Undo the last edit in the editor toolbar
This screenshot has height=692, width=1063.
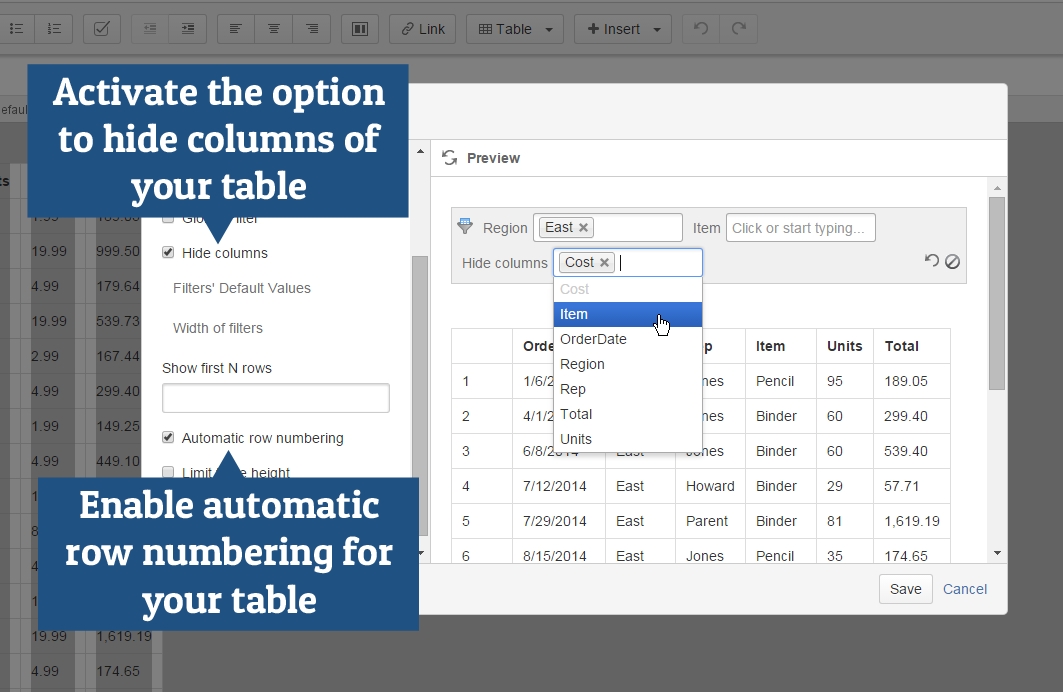click(701, 29)
